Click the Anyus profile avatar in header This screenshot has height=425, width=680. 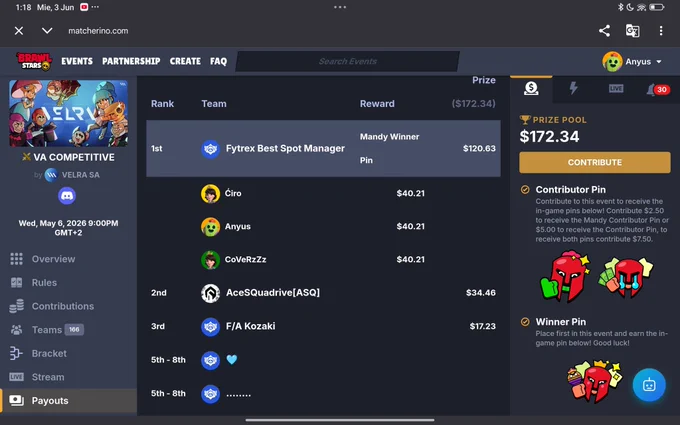point(612,62)
